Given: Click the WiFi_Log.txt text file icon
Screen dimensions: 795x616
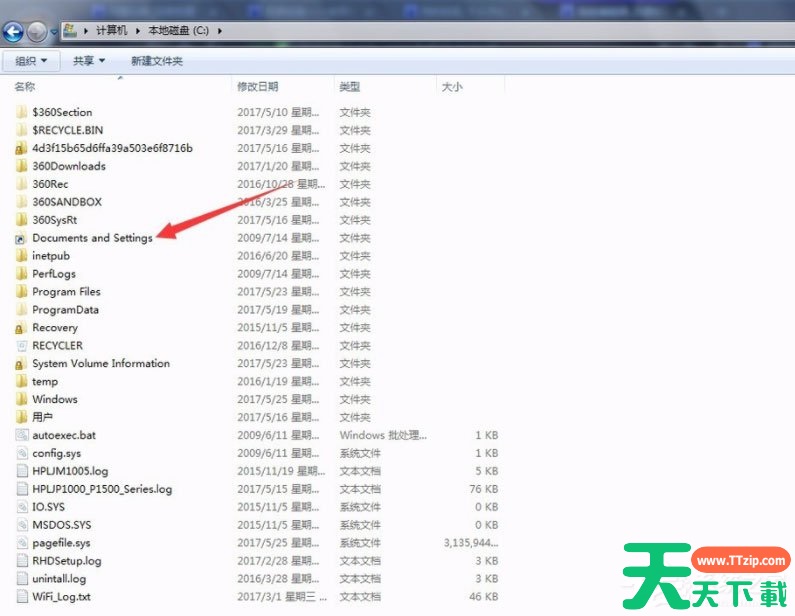Looking at the screenshot, I should (x=22, y=598).
